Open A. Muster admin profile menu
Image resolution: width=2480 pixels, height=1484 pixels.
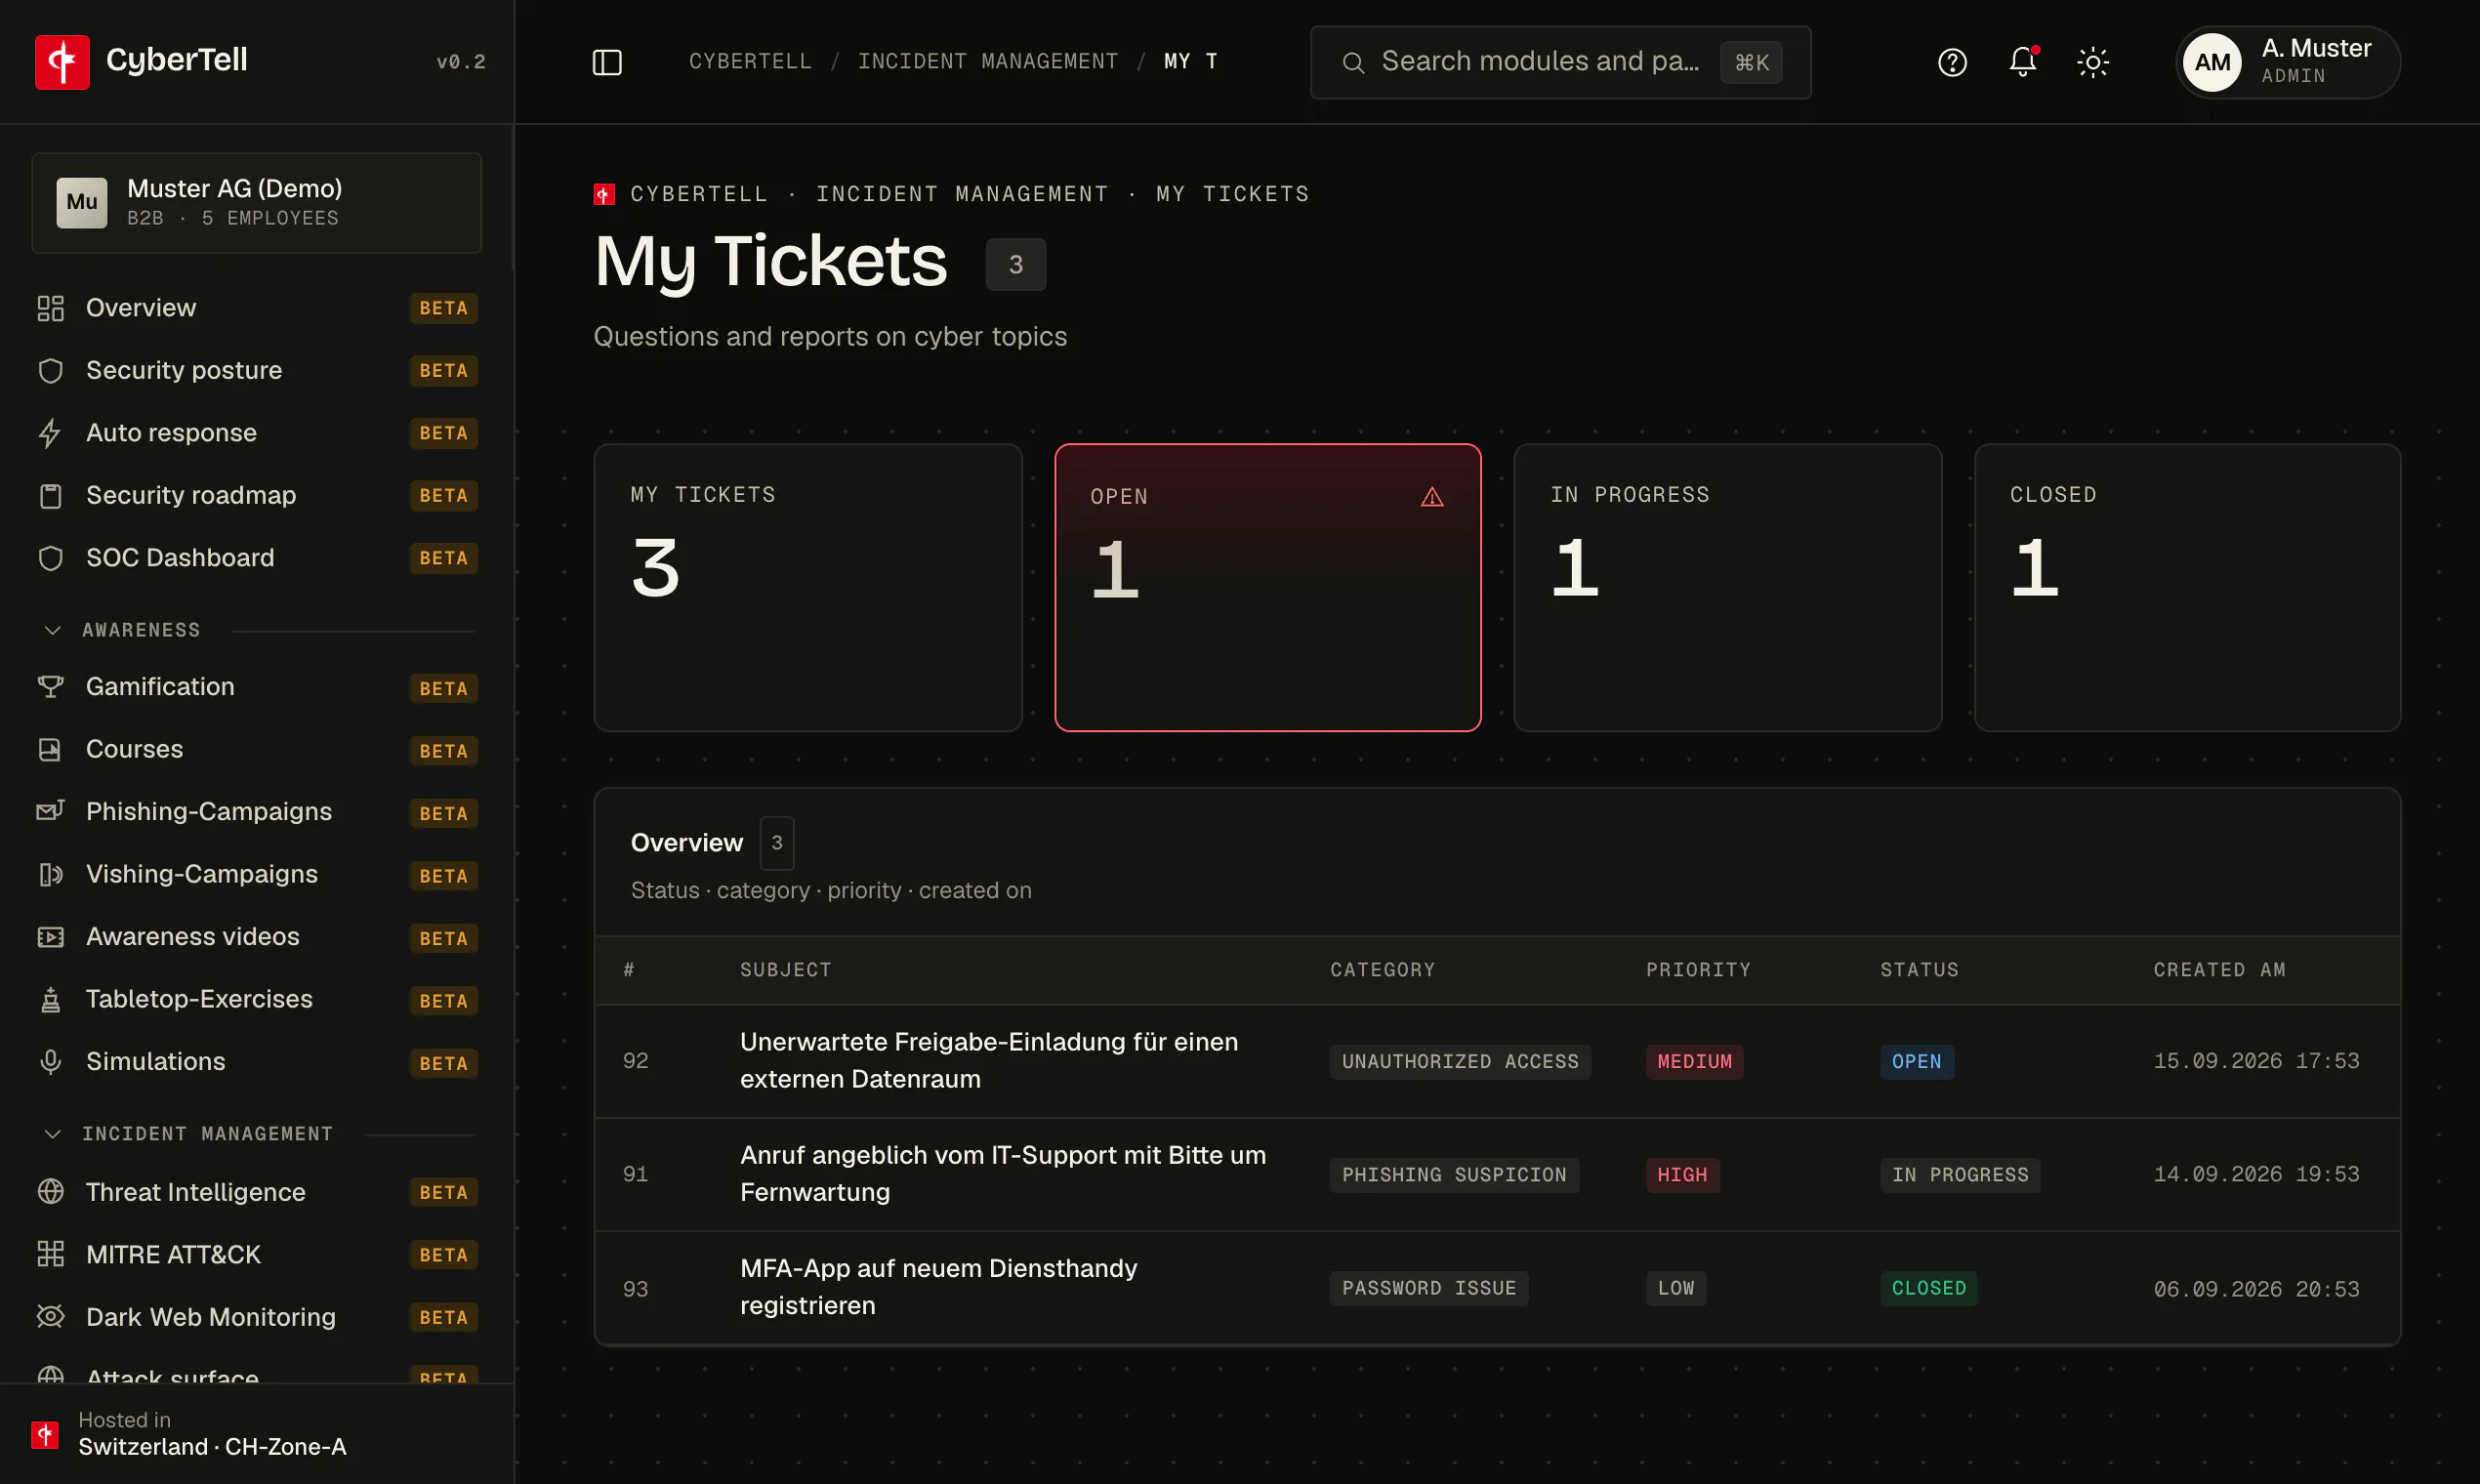2288,62
